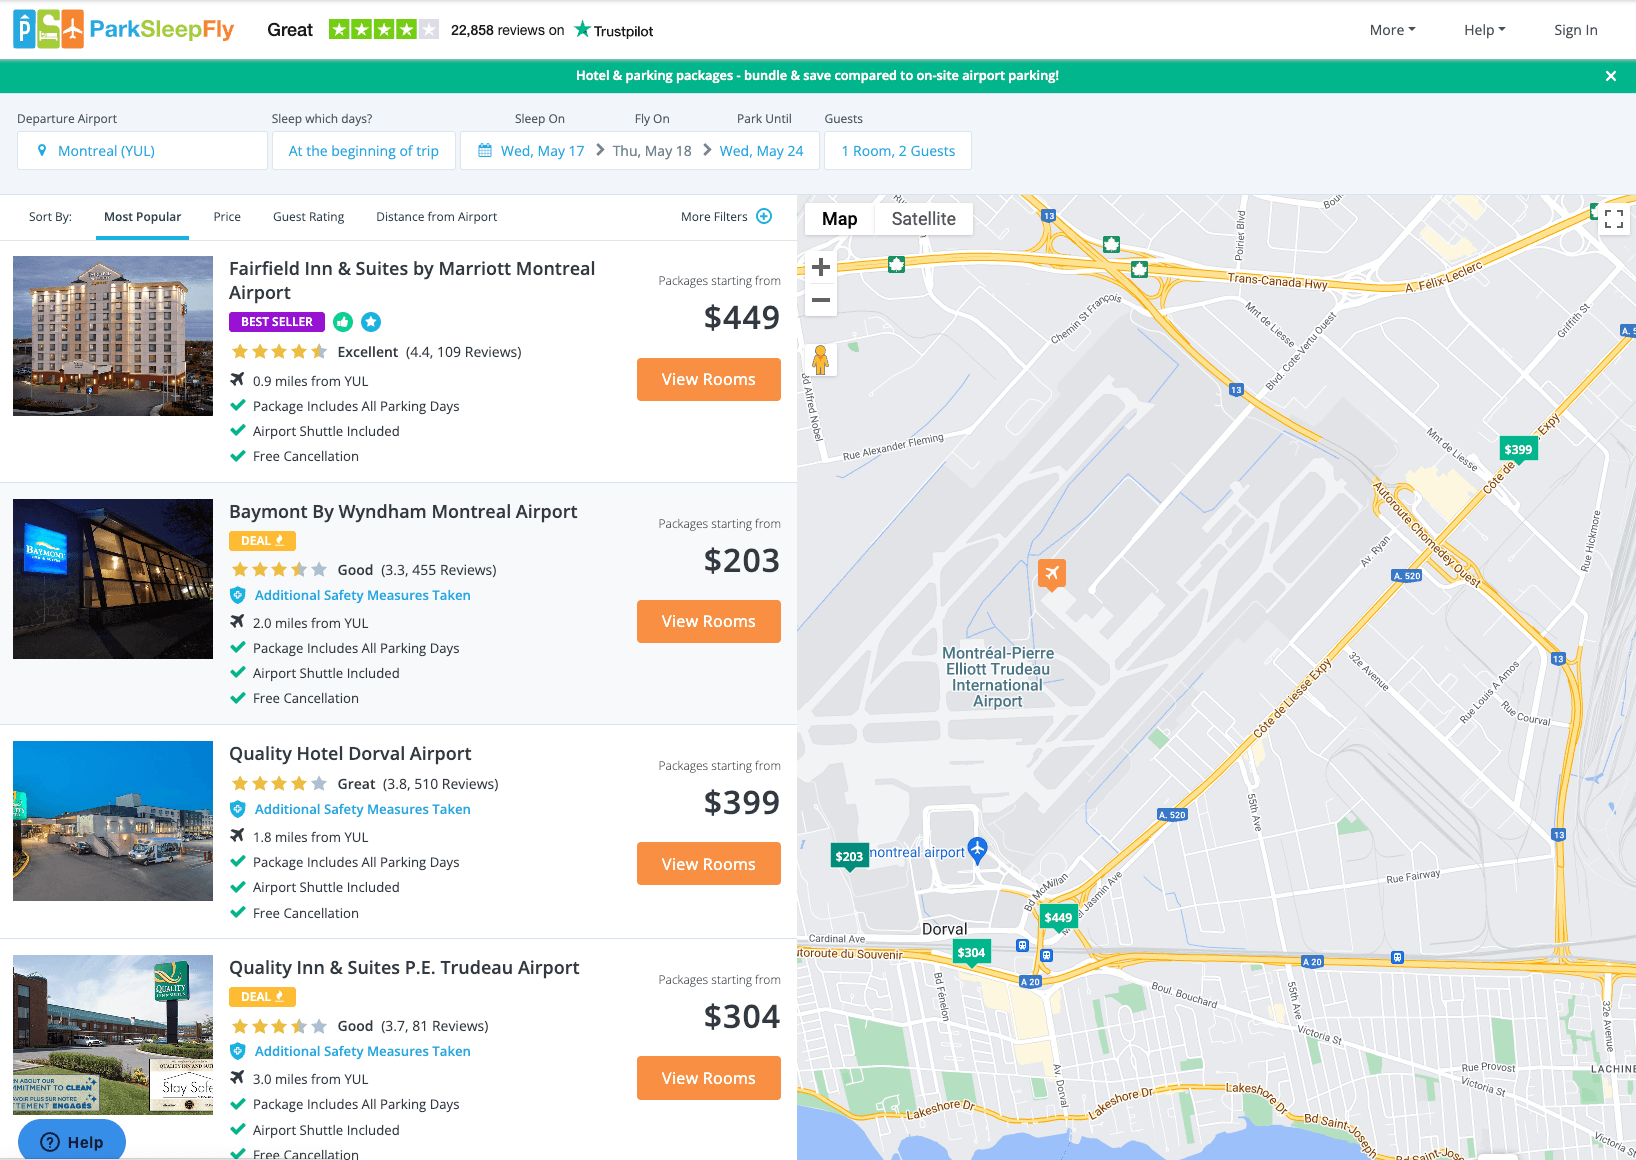The width and height of the screenshot is (1636, 1160).
Task: Open Quality Inn & Suites P.E. Trudeau title
Action: pyautogui.click(x=404, y=968)
